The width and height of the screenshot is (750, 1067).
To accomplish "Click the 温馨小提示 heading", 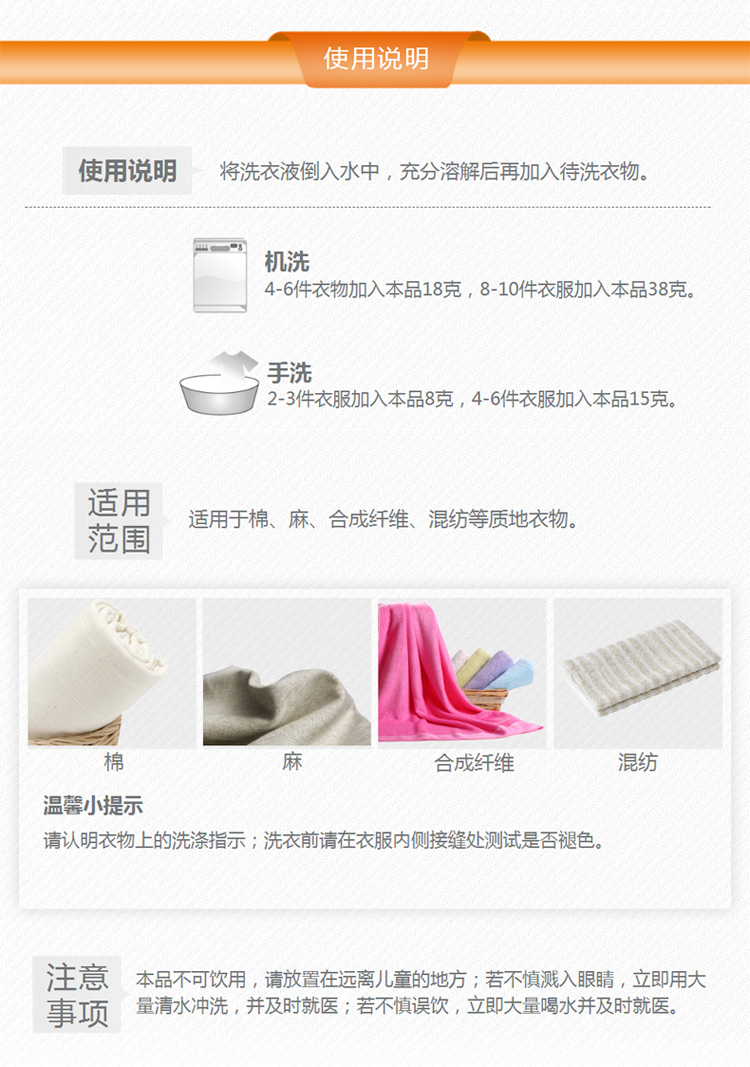I will click(x=93, y=806).
